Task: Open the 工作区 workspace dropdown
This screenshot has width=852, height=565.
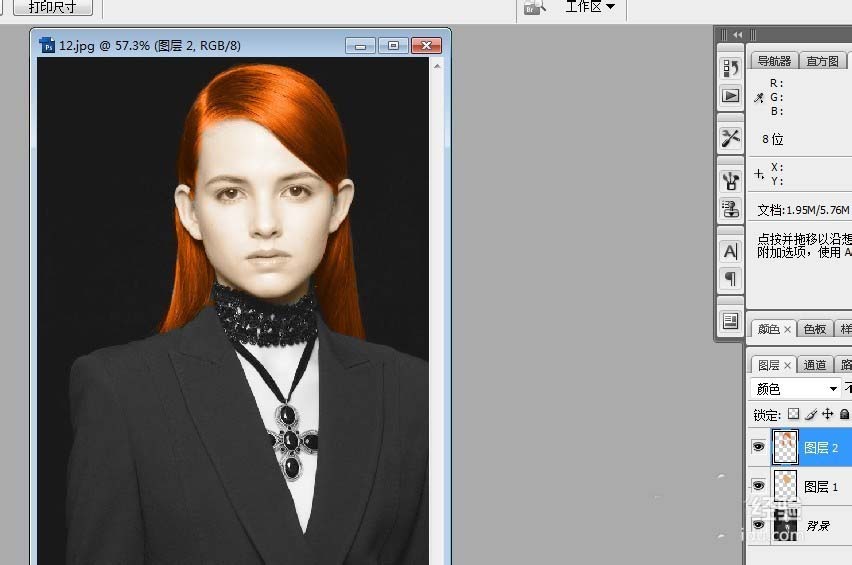Action: (x=590, y=7)
